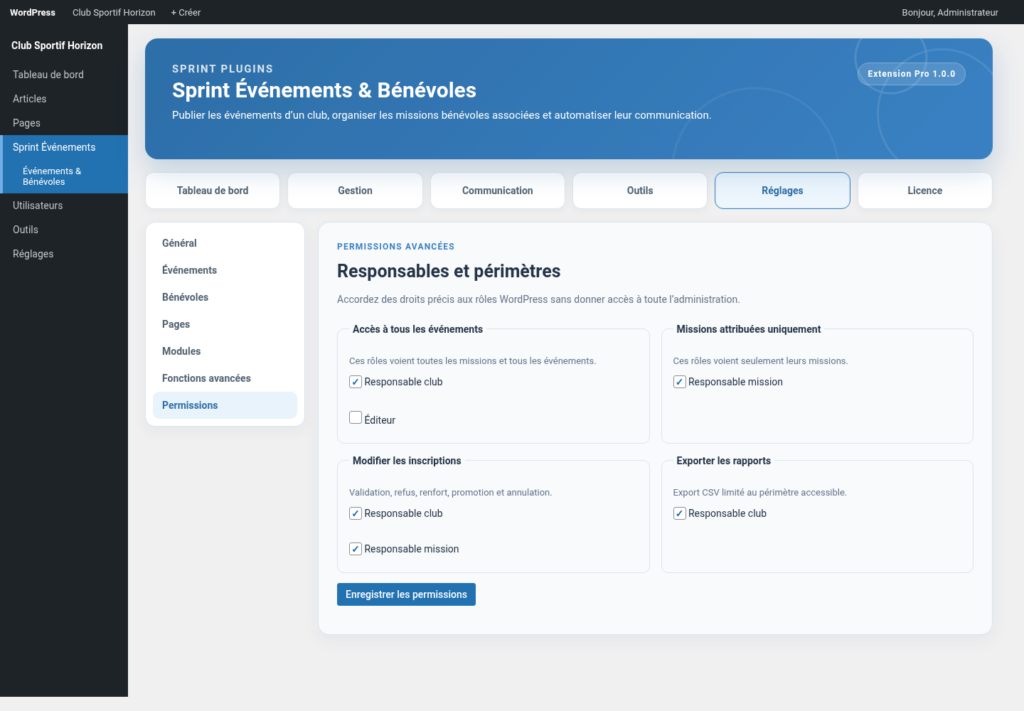Click WordPress logo text in admin bar

[33, 12]
